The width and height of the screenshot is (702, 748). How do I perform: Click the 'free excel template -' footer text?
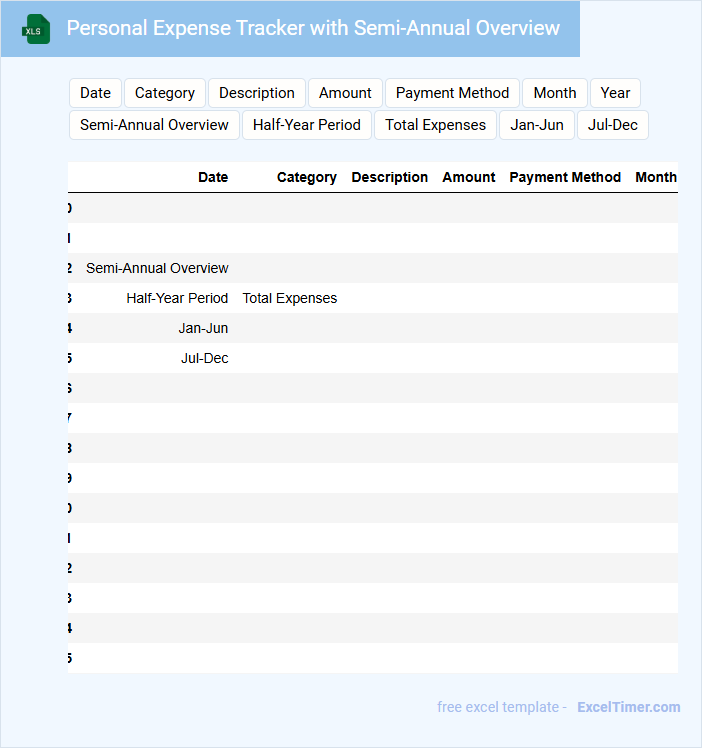502,707
